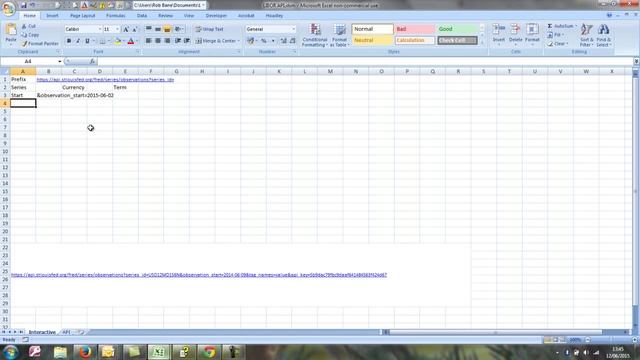640x360 pixels.
Task: Open the Font size dropdown
Action: coord(118,29)
